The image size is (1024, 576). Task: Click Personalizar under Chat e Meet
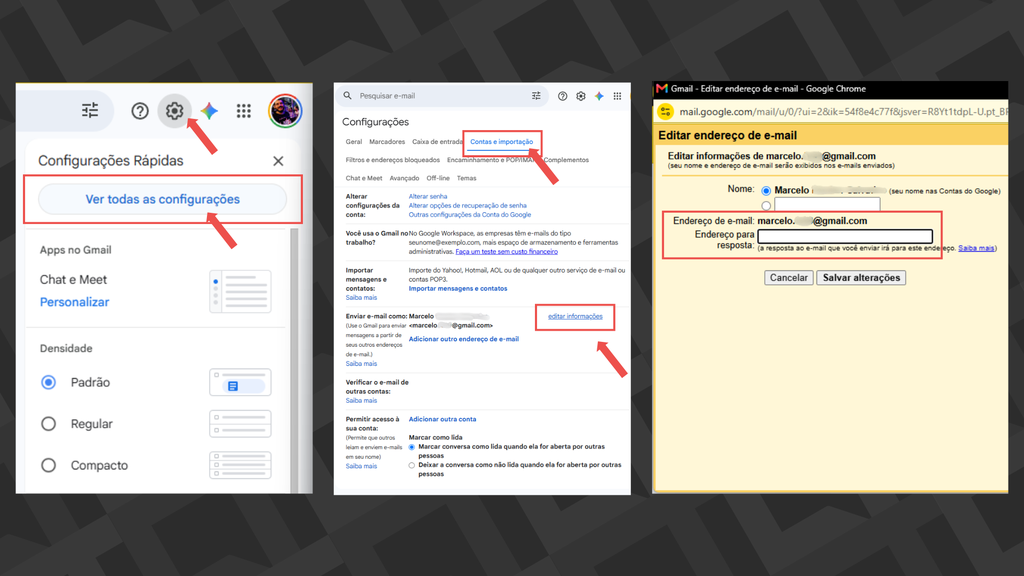click(74, 302)
